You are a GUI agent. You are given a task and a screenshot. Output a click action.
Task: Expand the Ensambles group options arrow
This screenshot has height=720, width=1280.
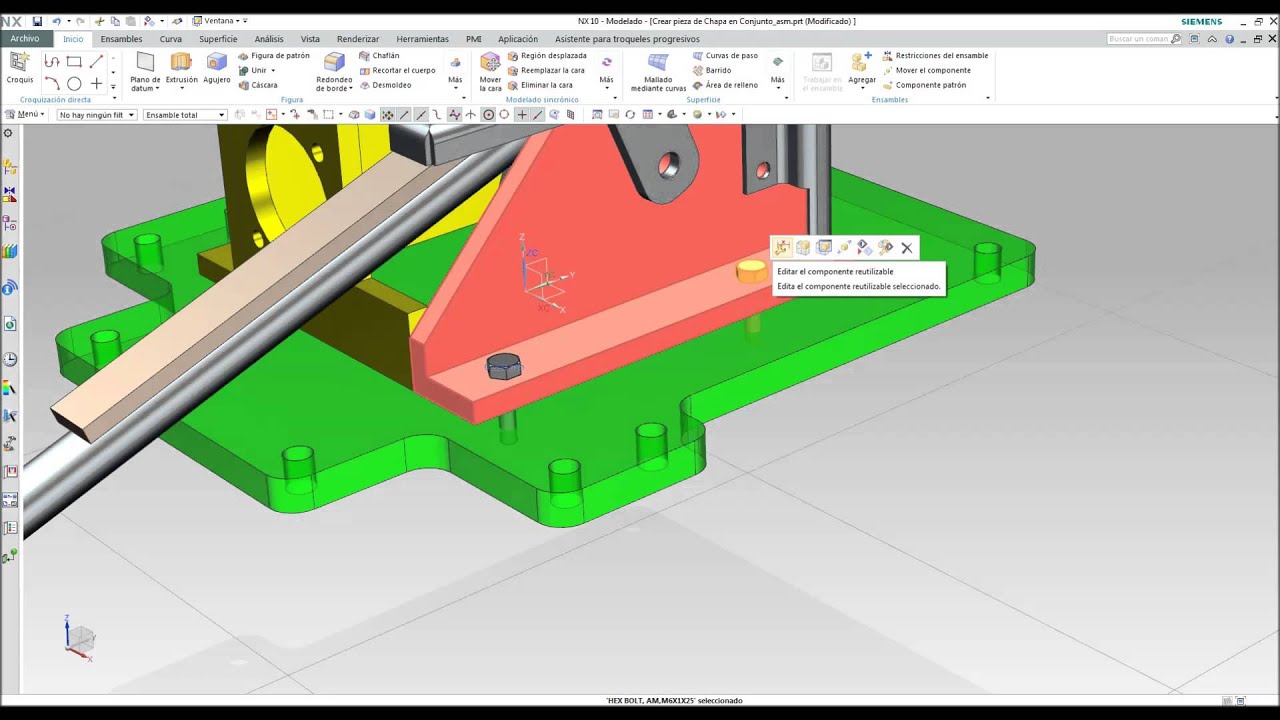click(988, 99)
